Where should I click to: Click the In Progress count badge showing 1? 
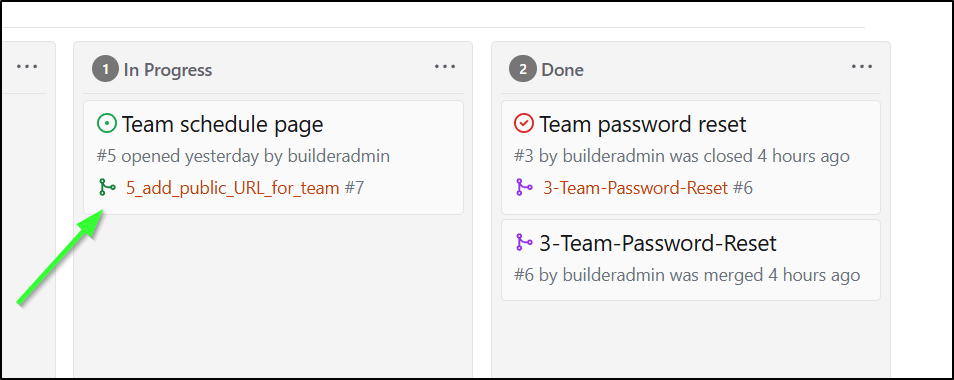click(105, 69)
